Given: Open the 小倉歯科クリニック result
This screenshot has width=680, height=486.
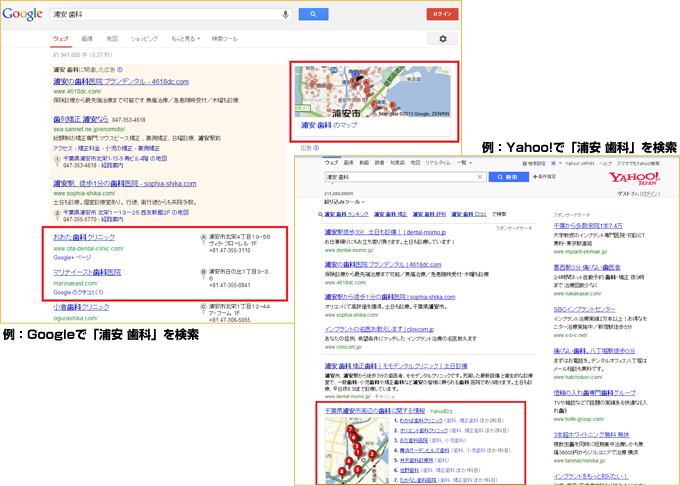Looking at the screenshot, I should [x=81, y=307].
